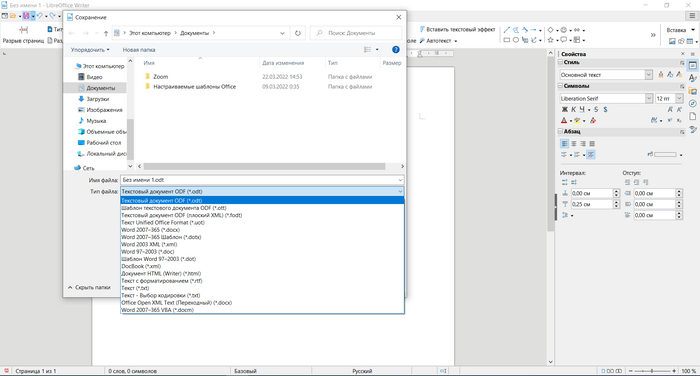The image size is (700, 376).
Task: Click the Redo arrow icon
Action: [x=52, y=16]
